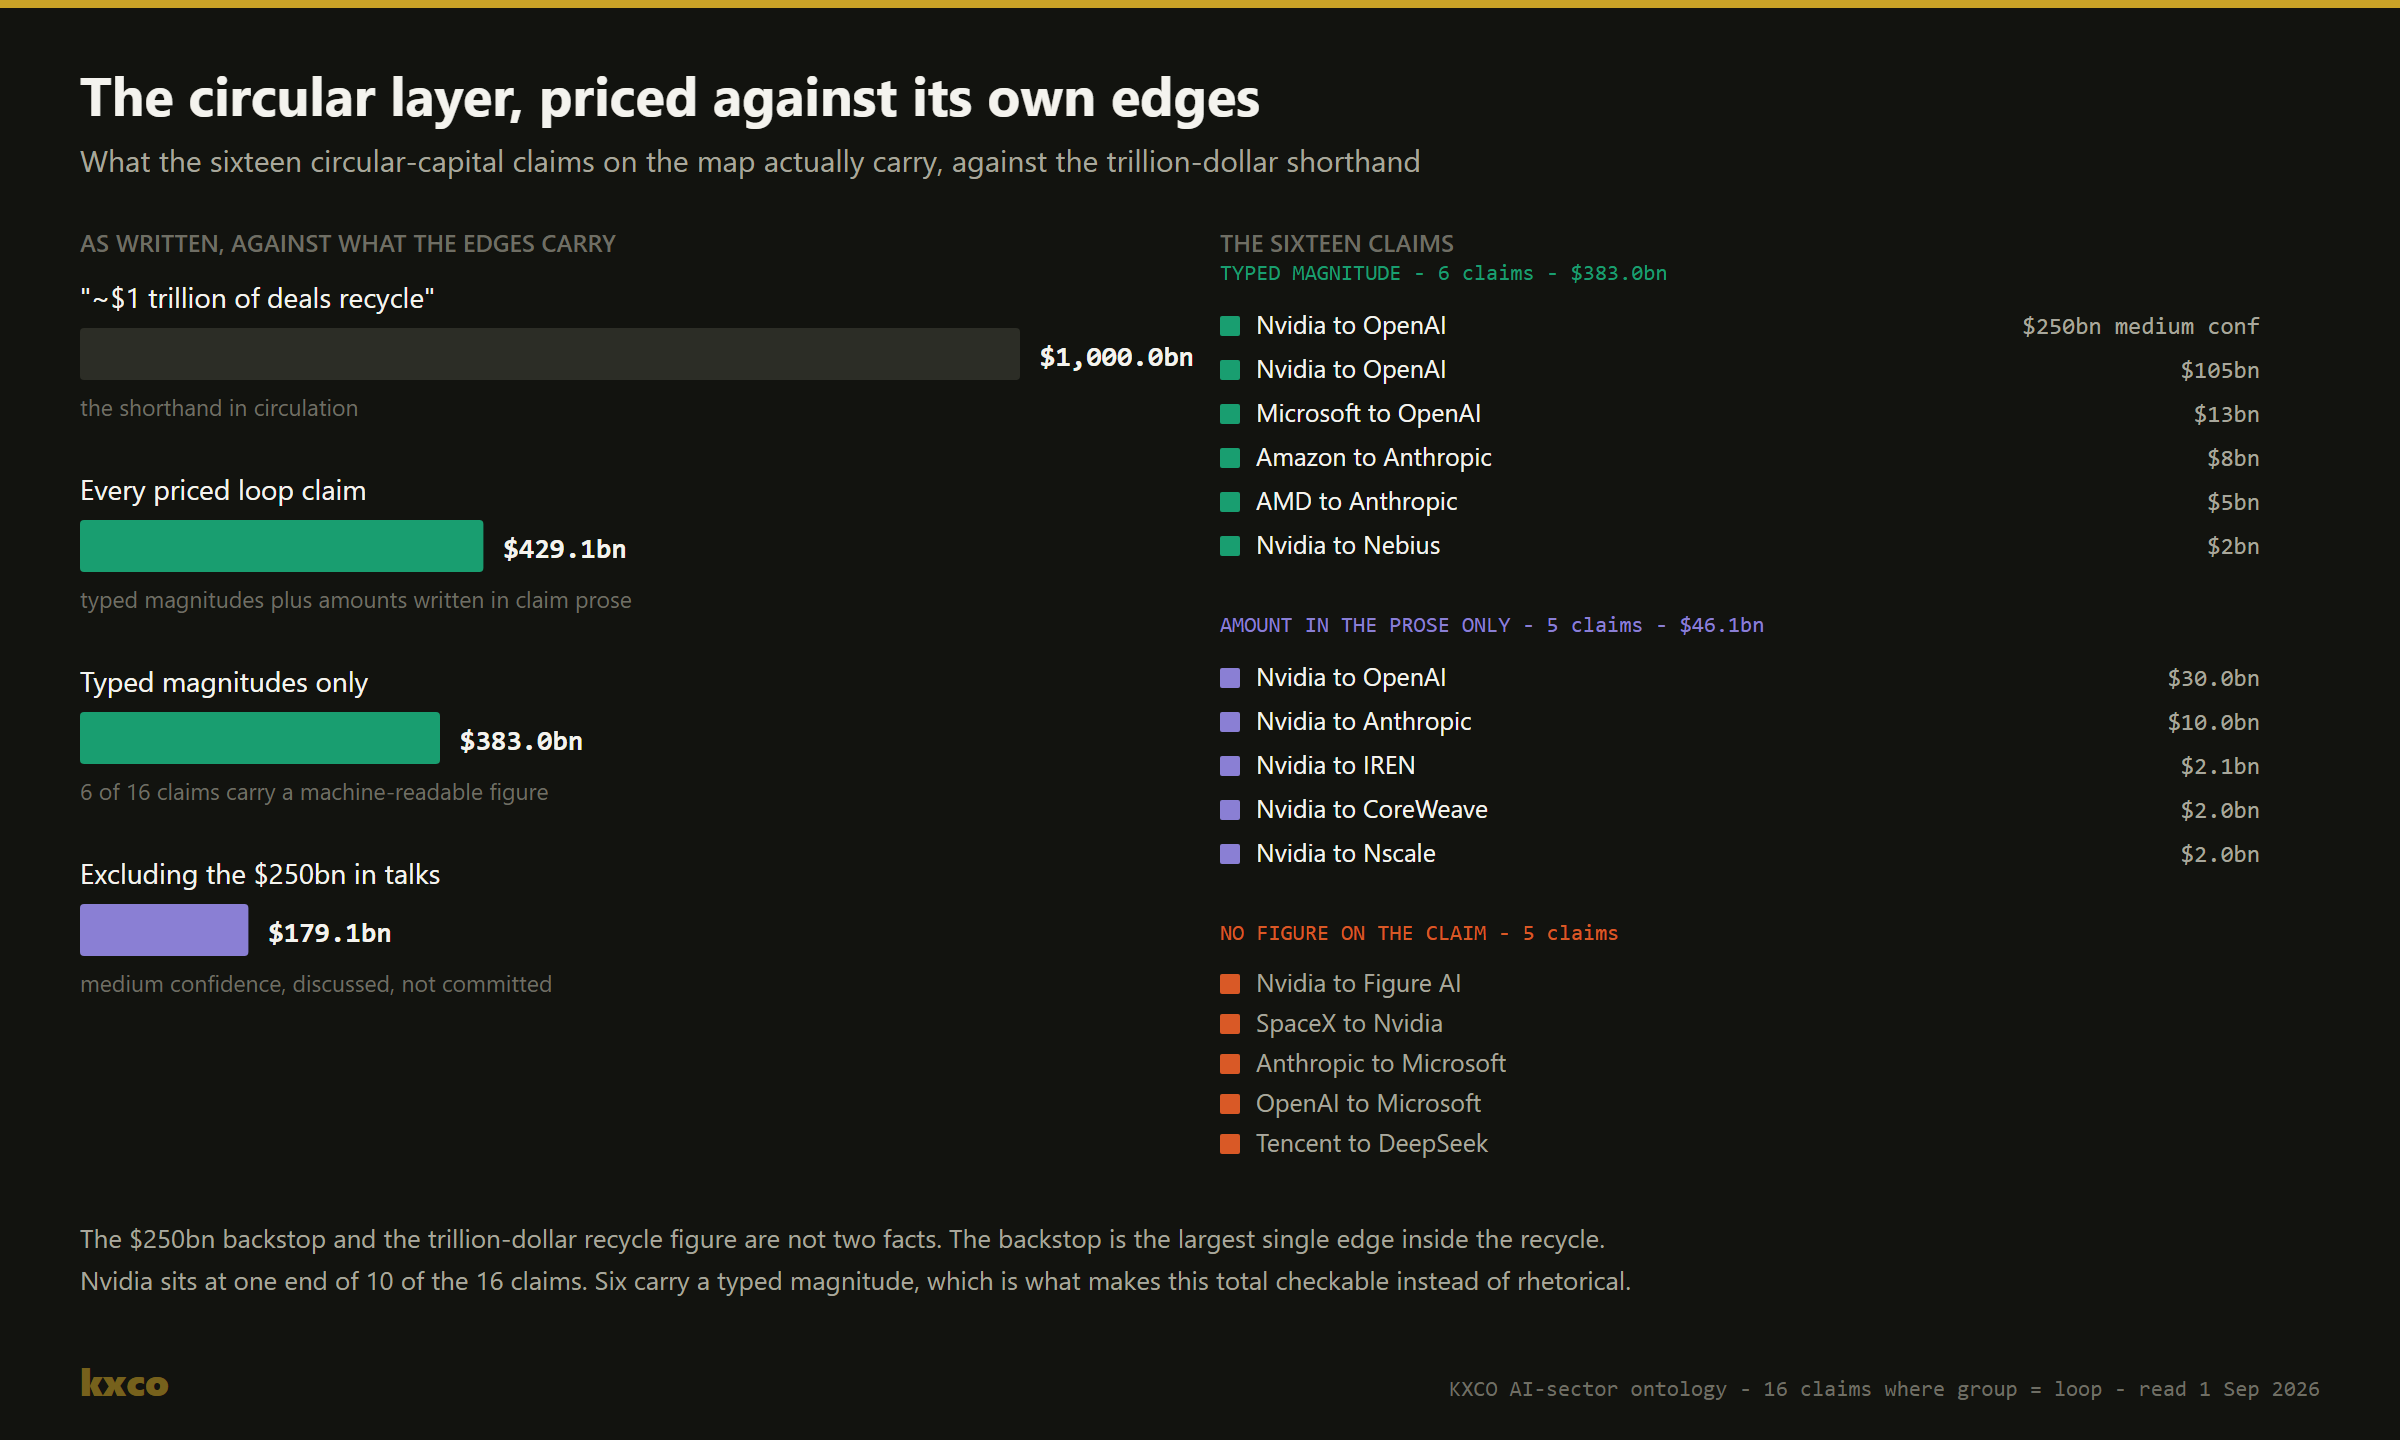2400x1440 pixels.
Task: Click the orange swatch beside OpenAI to Microsoft
Action: (x=1230, y=1104)
